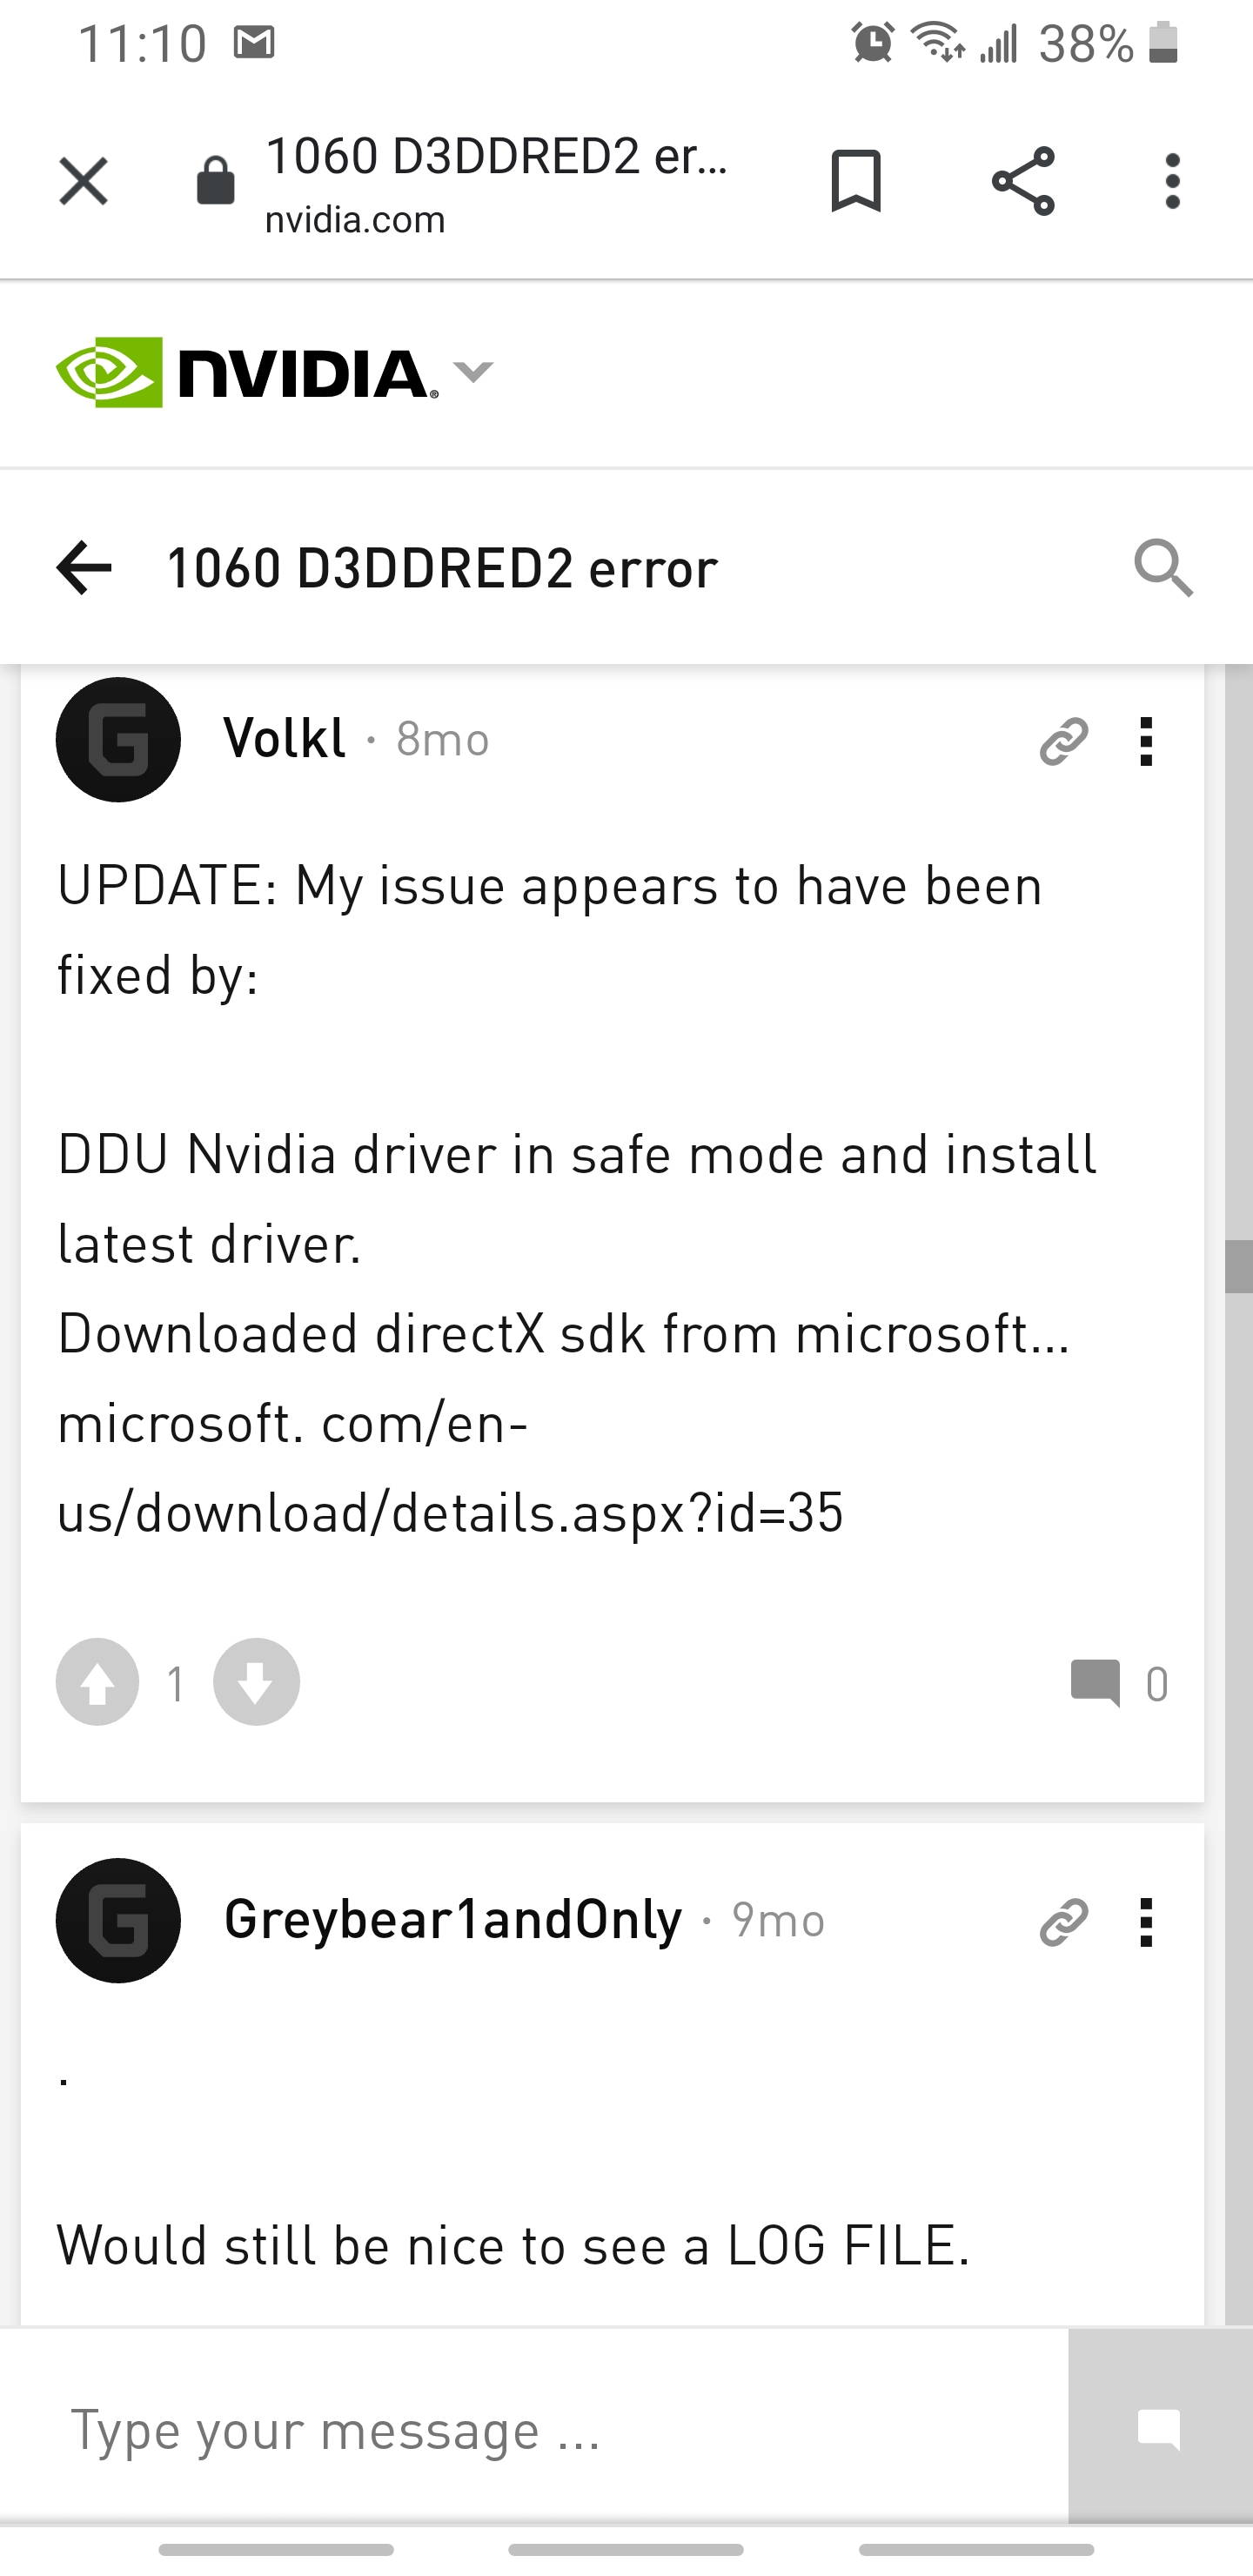Open Volkl's profile avatar

118,740
